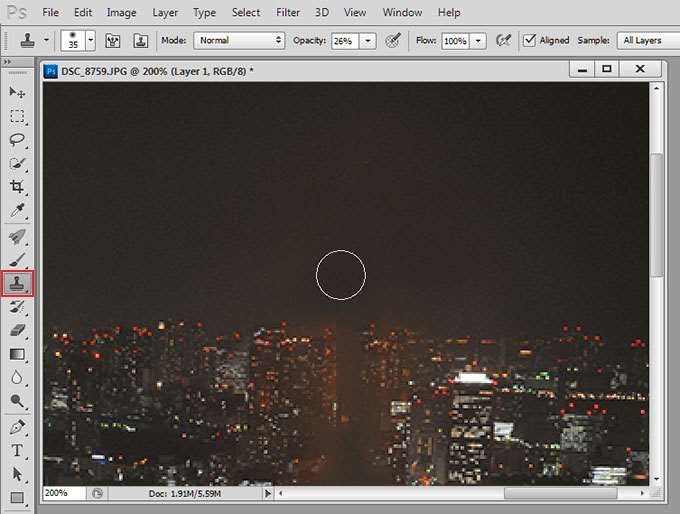Image resolution: width=680 pixels, height=514 pixels.
Task: Select the Gradient tool
Action: tap(17, 354)
